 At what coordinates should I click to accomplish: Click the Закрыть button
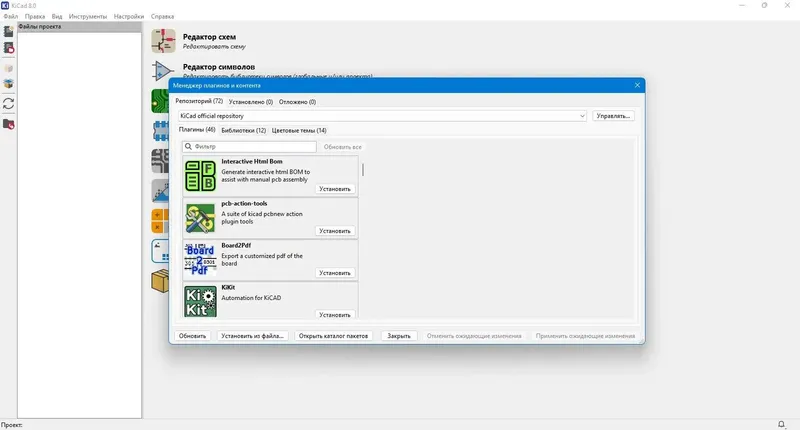[398, 336]
